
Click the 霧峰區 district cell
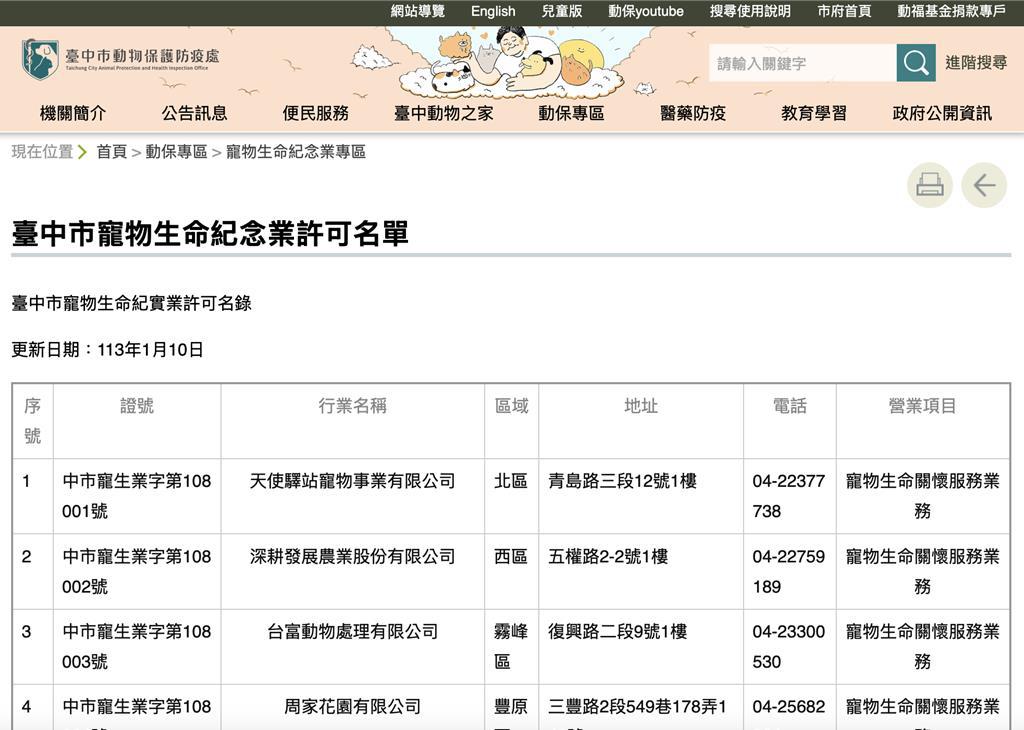coord(511,646)
